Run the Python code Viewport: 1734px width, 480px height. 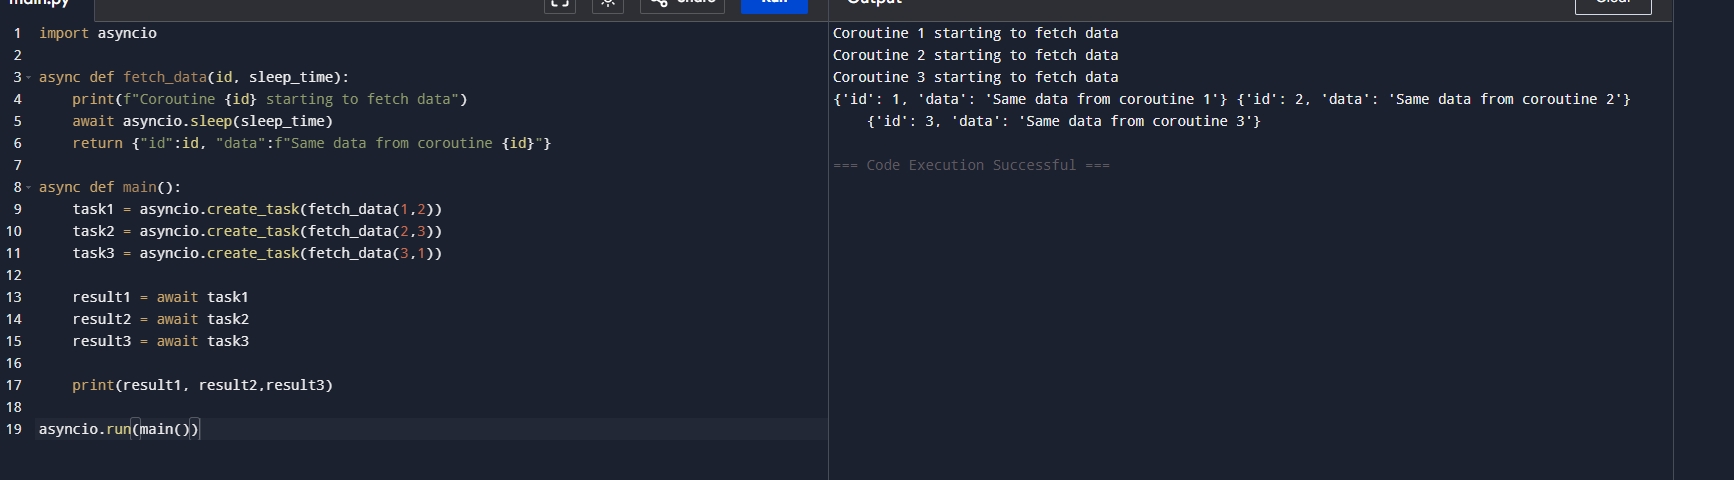(774, 3)
